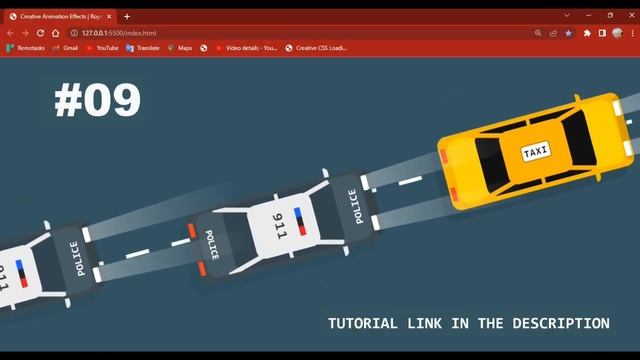
Task: Open the Remotasks bookmark
Action: coord(26,48)
